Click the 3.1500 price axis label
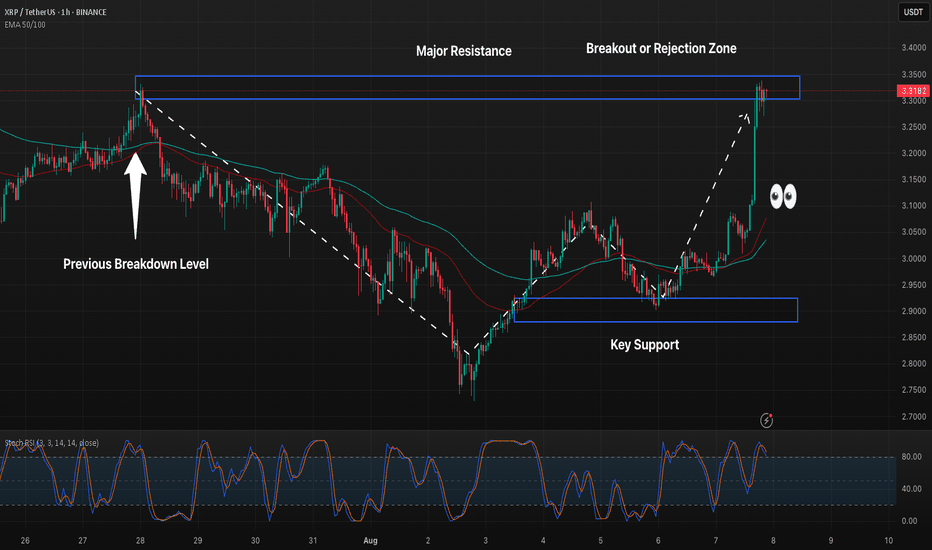The image size is (932, 550). click(914, 180)
